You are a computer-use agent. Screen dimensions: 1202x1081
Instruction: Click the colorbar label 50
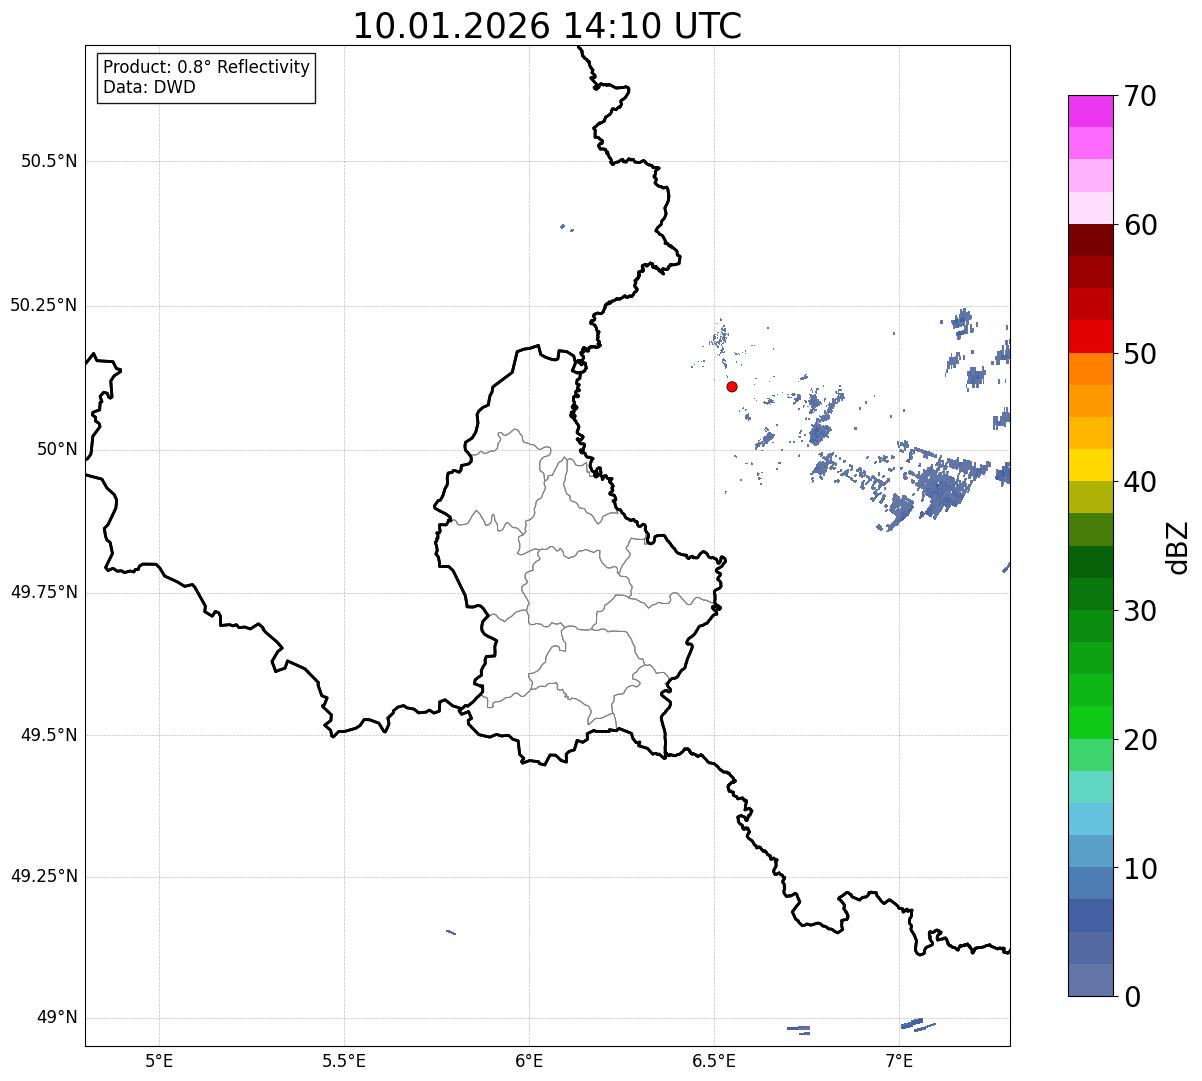tap(1140, 354)
